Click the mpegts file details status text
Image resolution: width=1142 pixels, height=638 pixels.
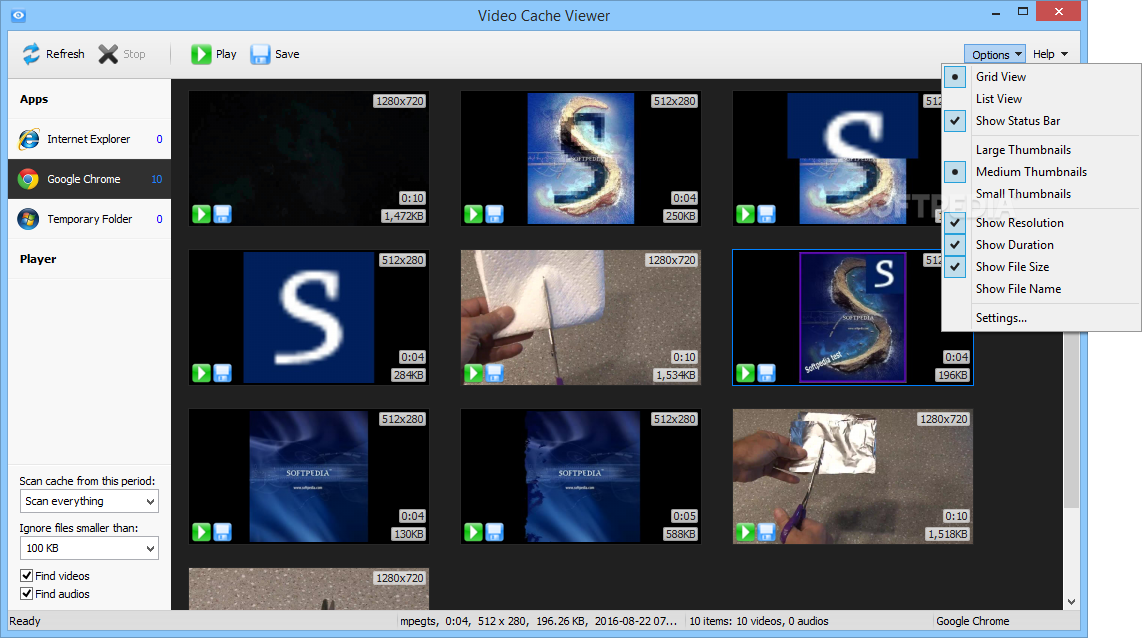[538, 621]
